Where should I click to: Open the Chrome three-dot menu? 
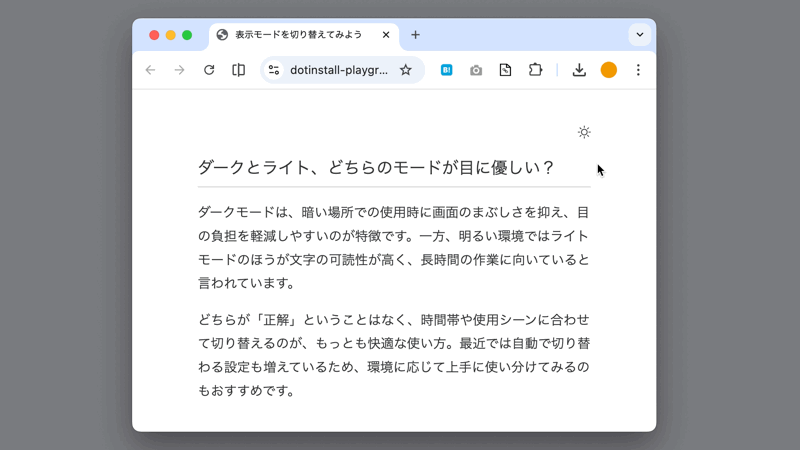point(638,70)
